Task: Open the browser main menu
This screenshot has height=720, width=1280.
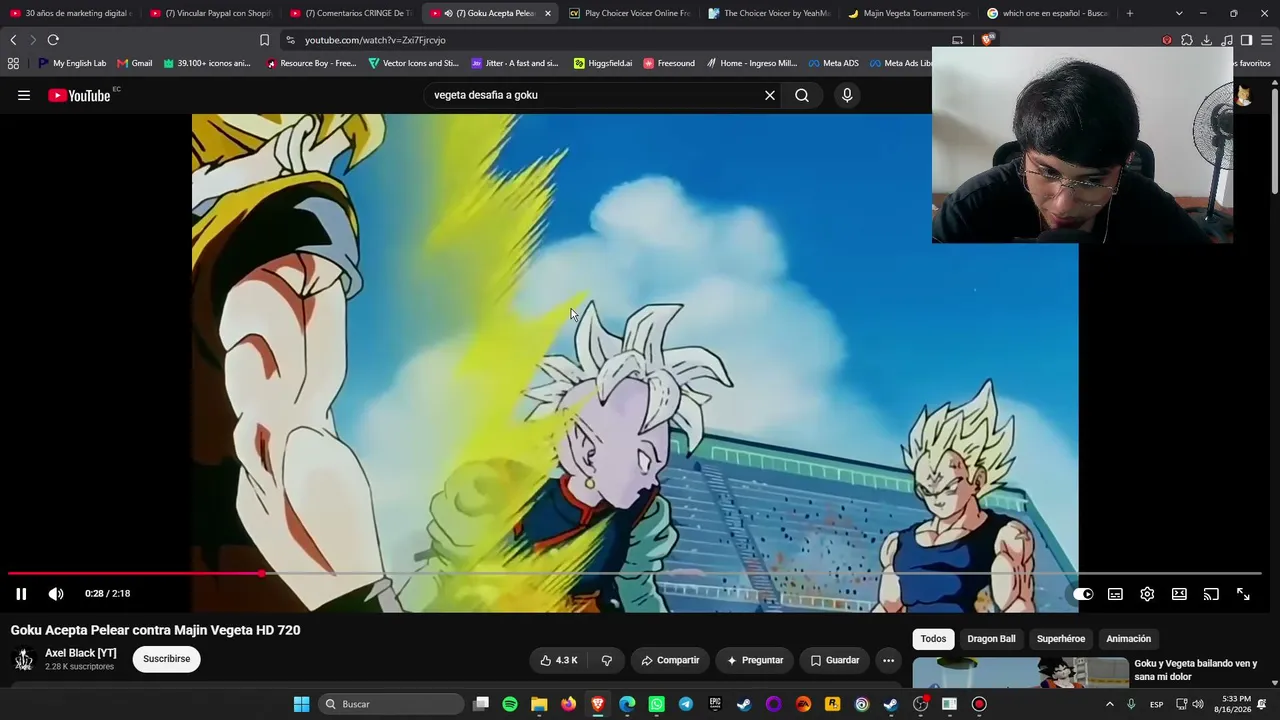Action: click(x=1266, y=40)
